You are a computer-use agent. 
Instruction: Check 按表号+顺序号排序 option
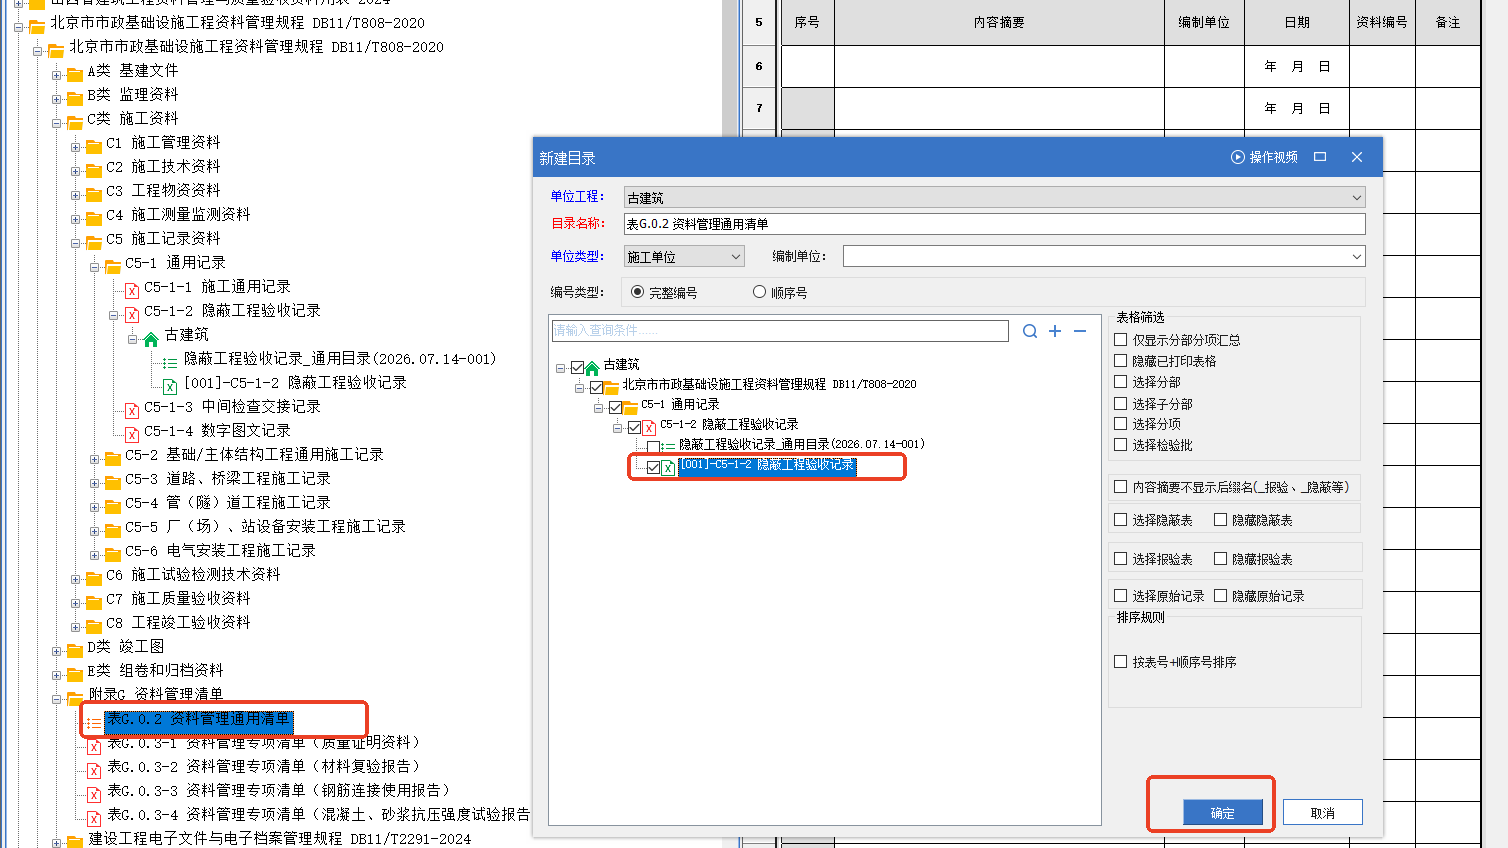pyautogui.click(x=1121, y=662)
